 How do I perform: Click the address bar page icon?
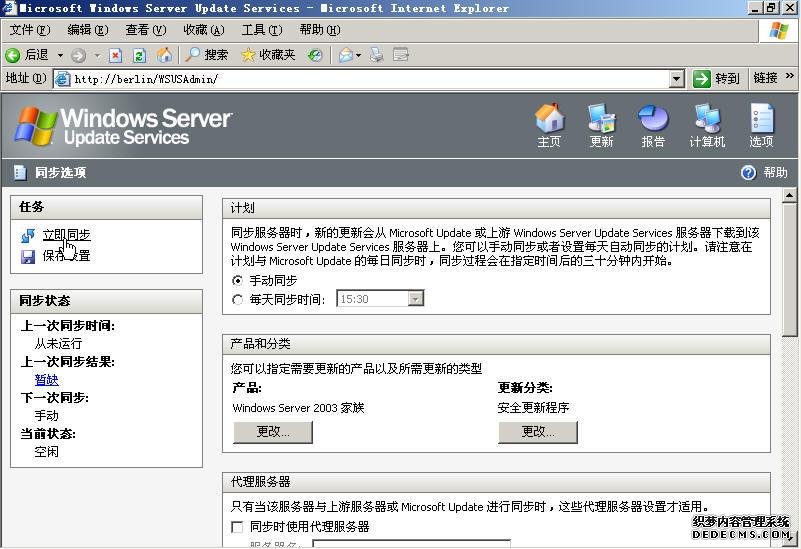62,79
